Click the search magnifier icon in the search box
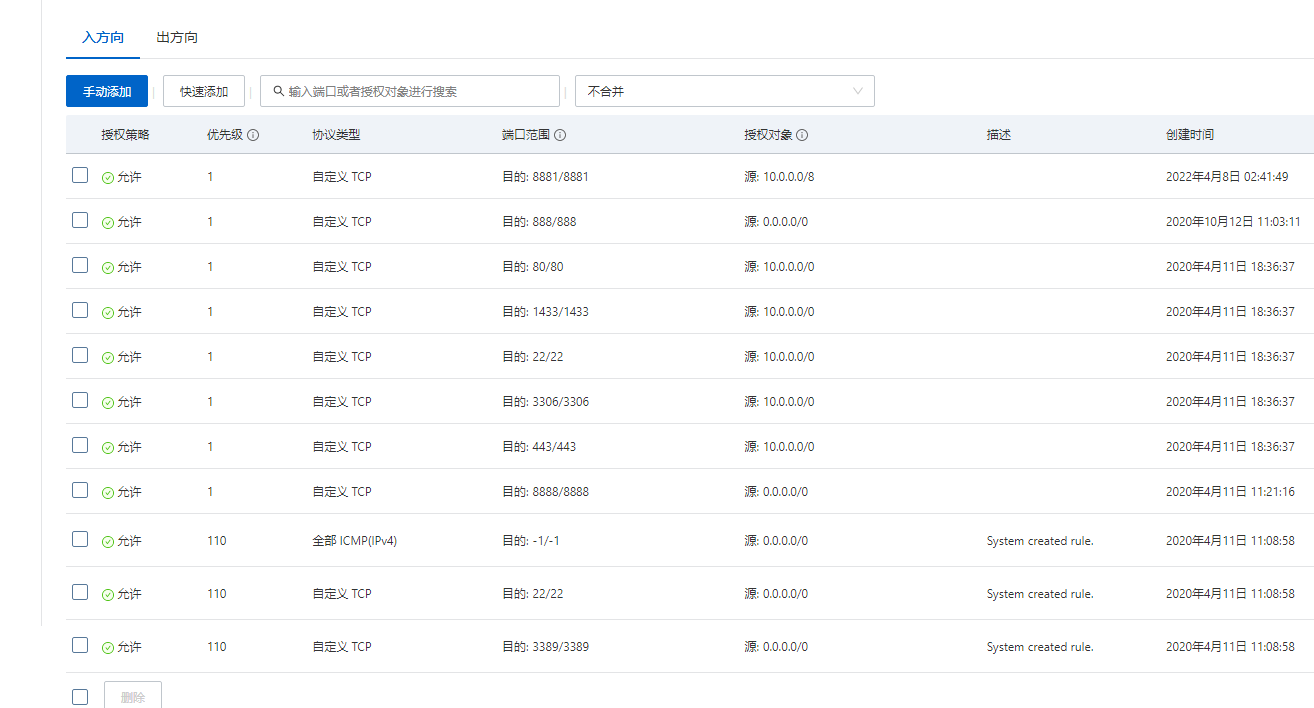The width and height of the screenshot is (1314, 708). point(278,91)
